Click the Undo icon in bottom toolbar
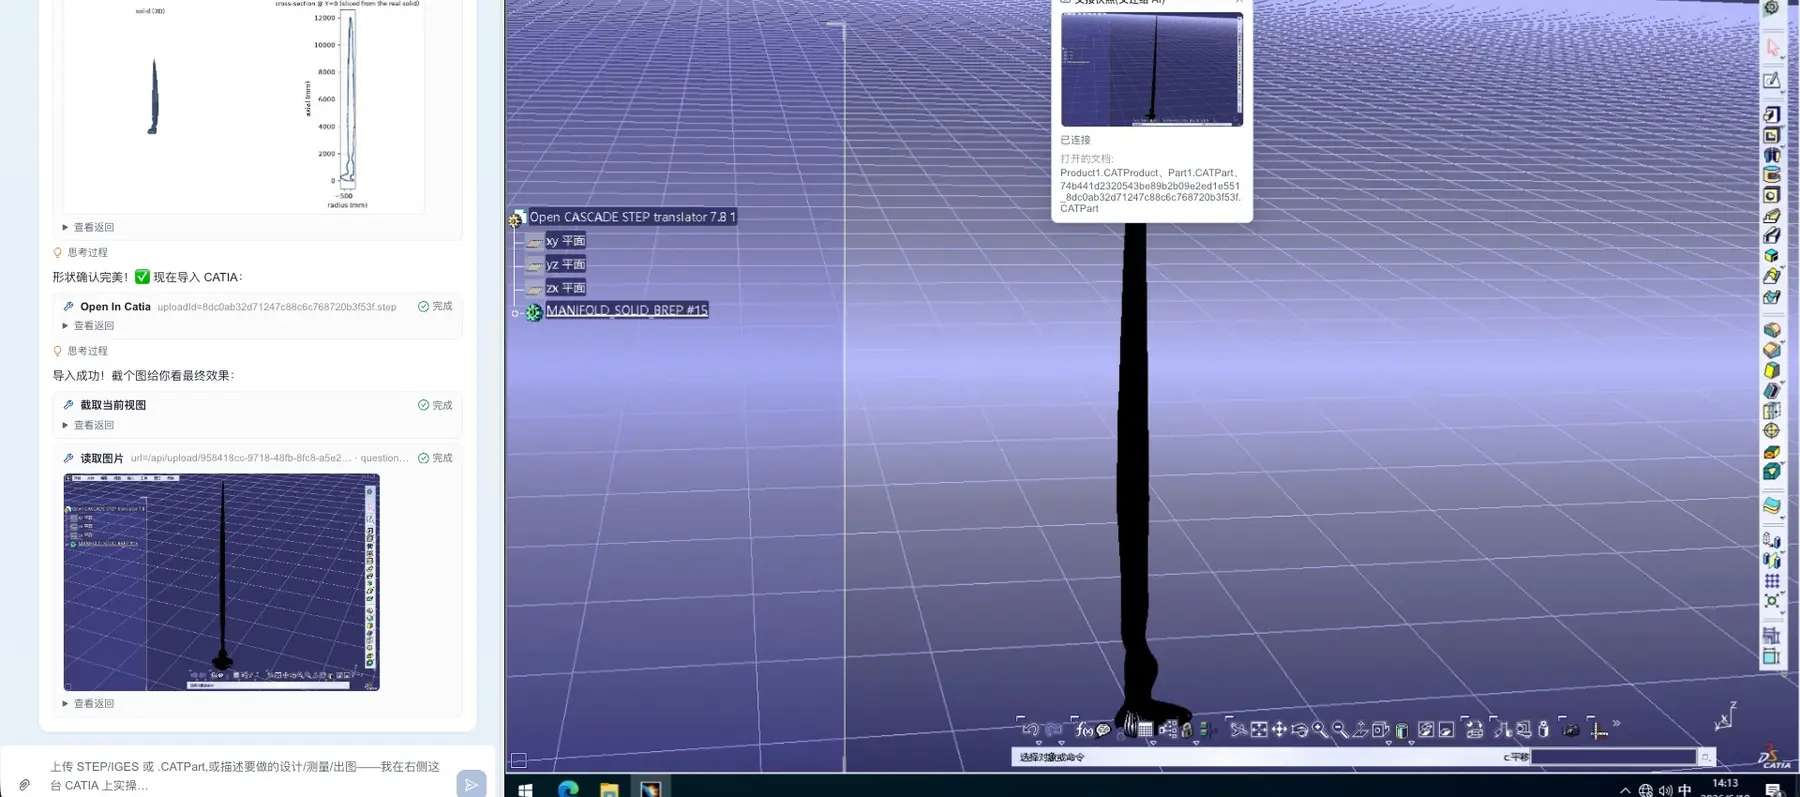The image size is (1800, 797). pos(1031,730)
